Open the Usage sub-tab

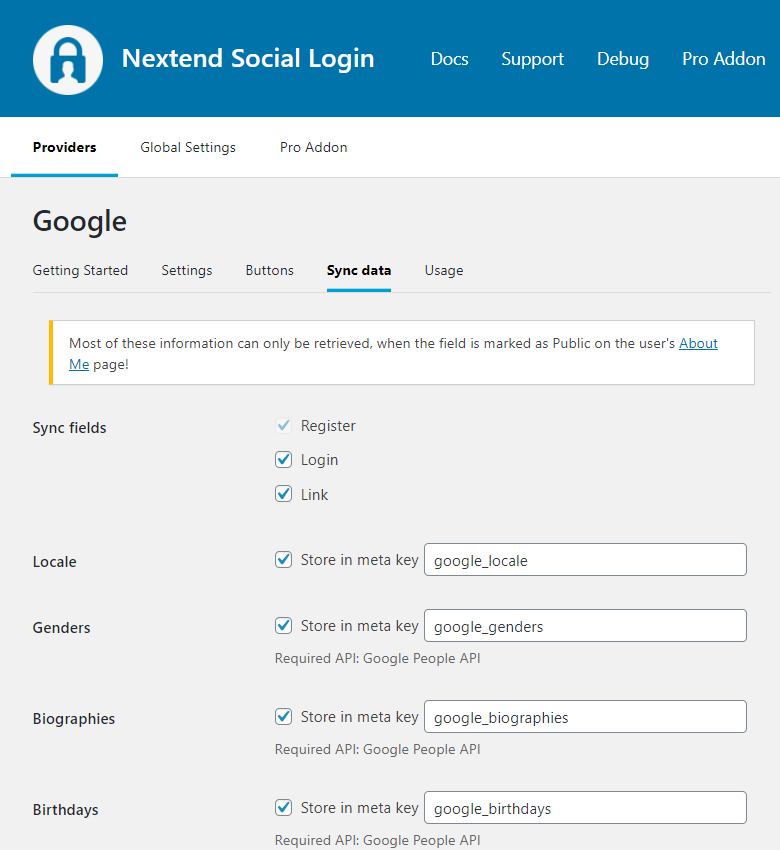(x=443, y=270)
